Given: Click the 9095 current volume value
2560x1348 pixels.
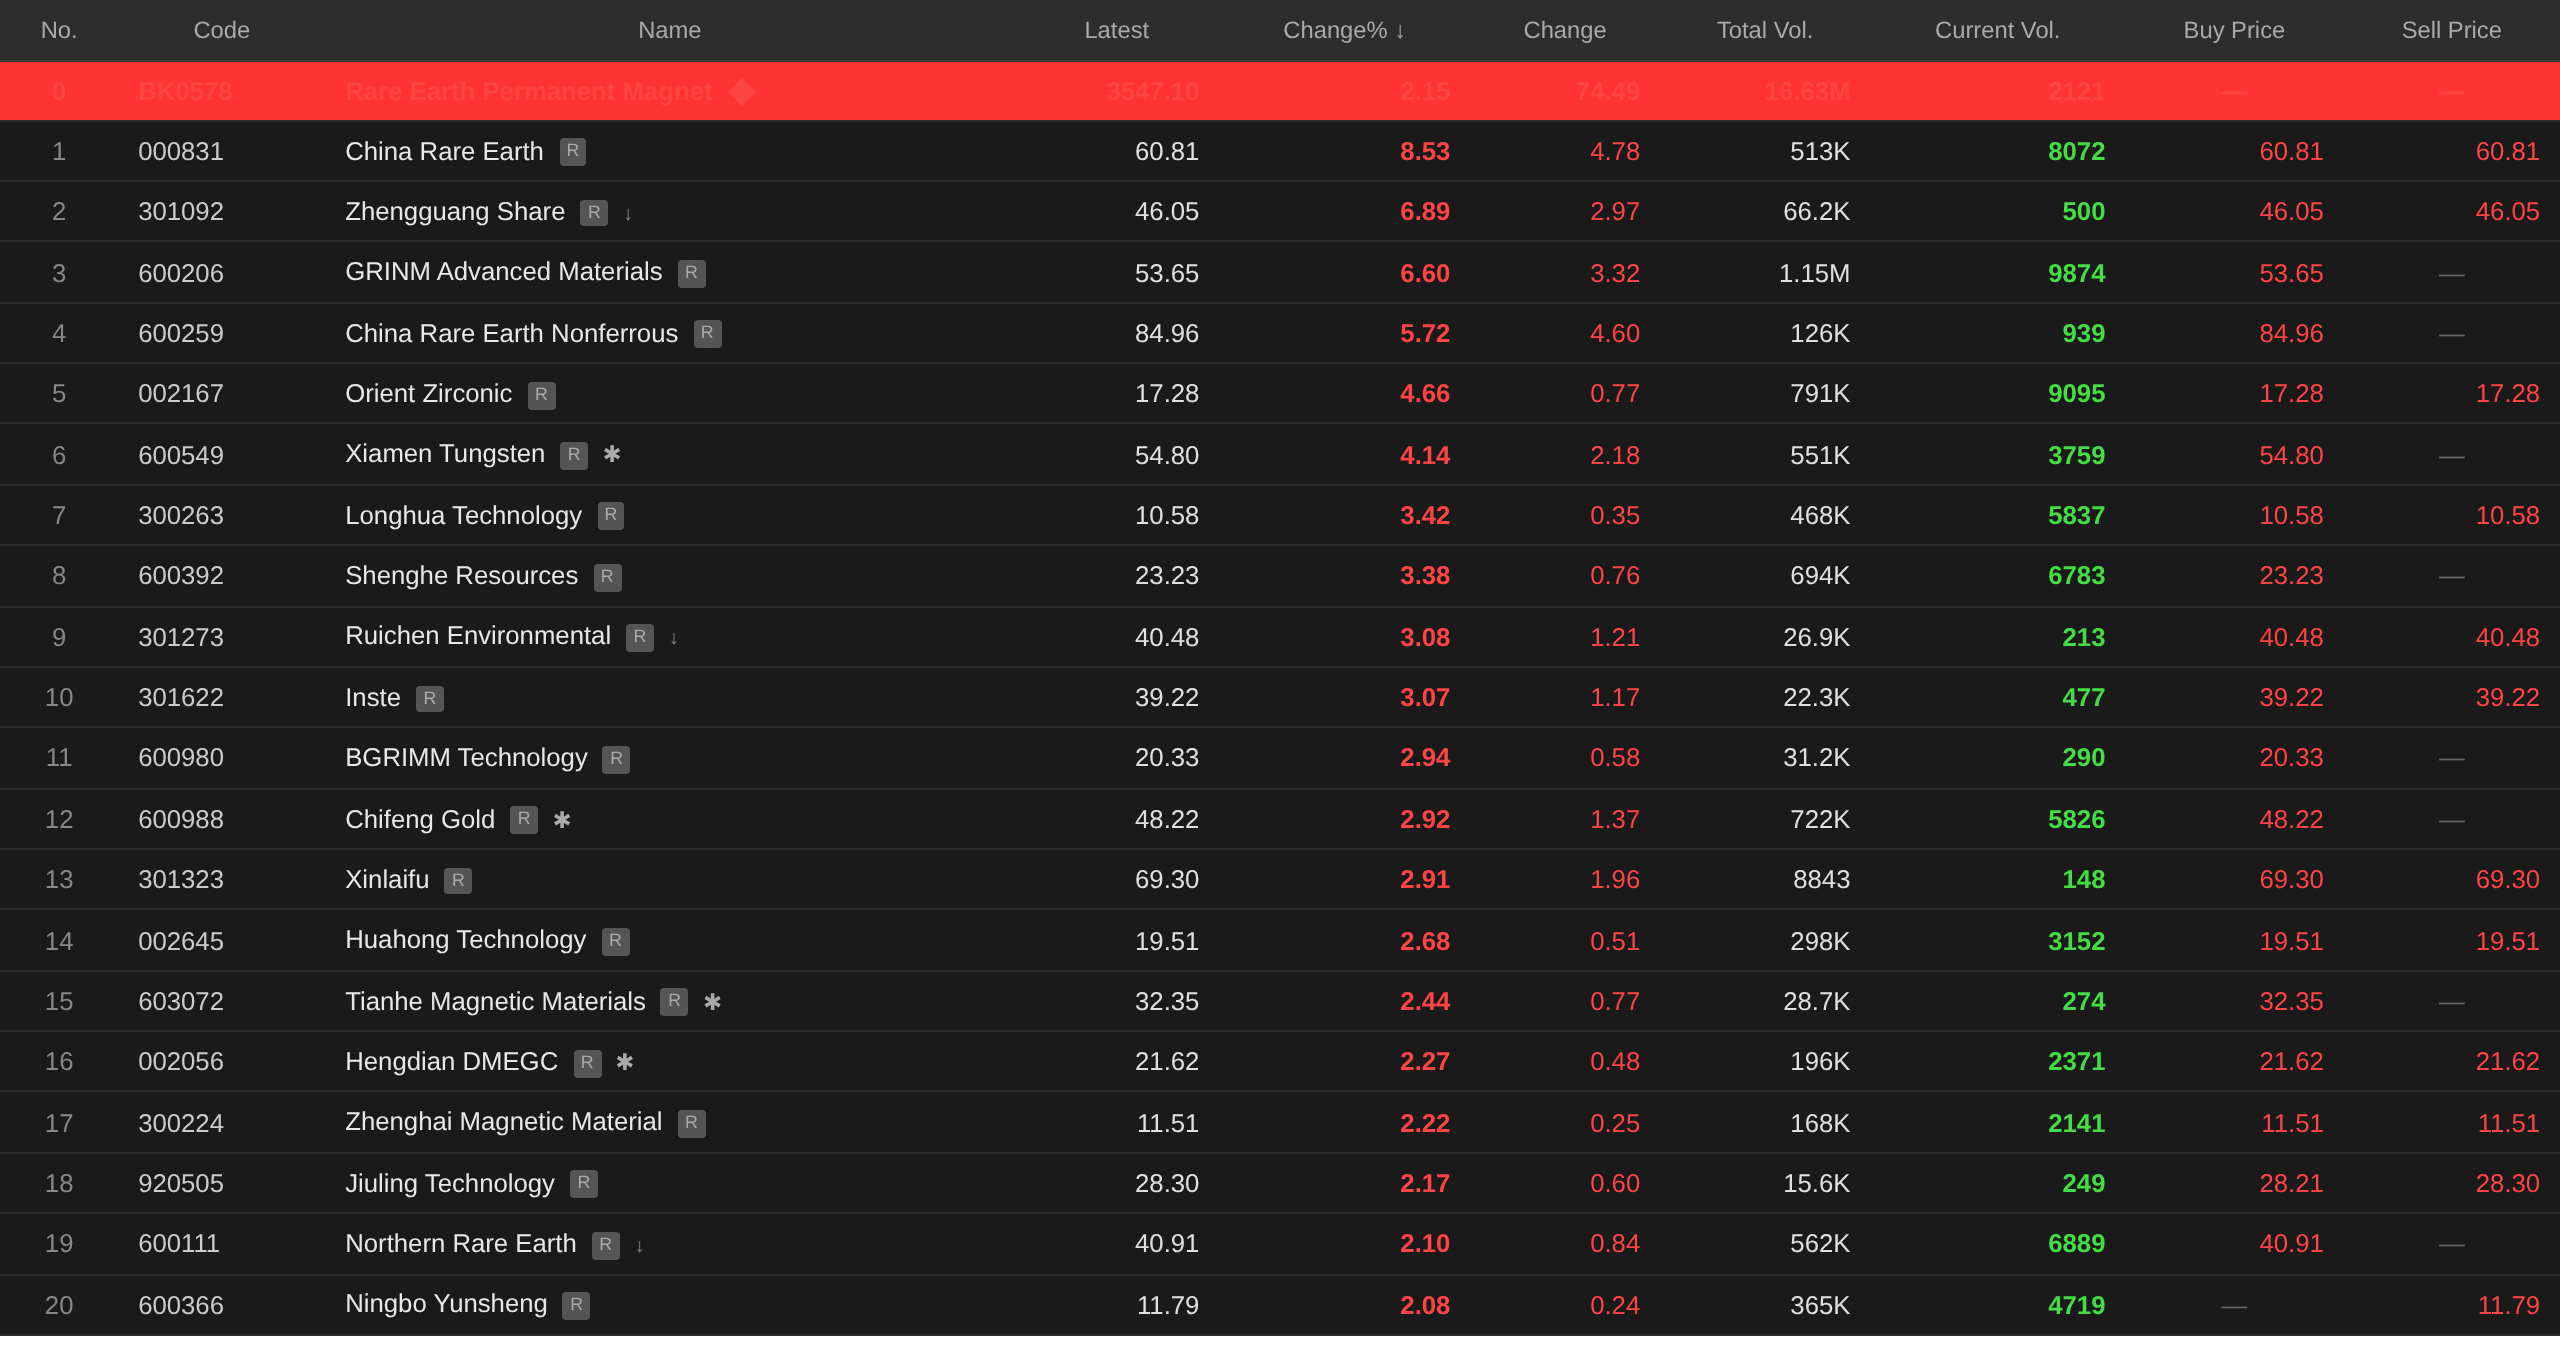Looking at the screenshot, I should click(x=2076, y=394).
